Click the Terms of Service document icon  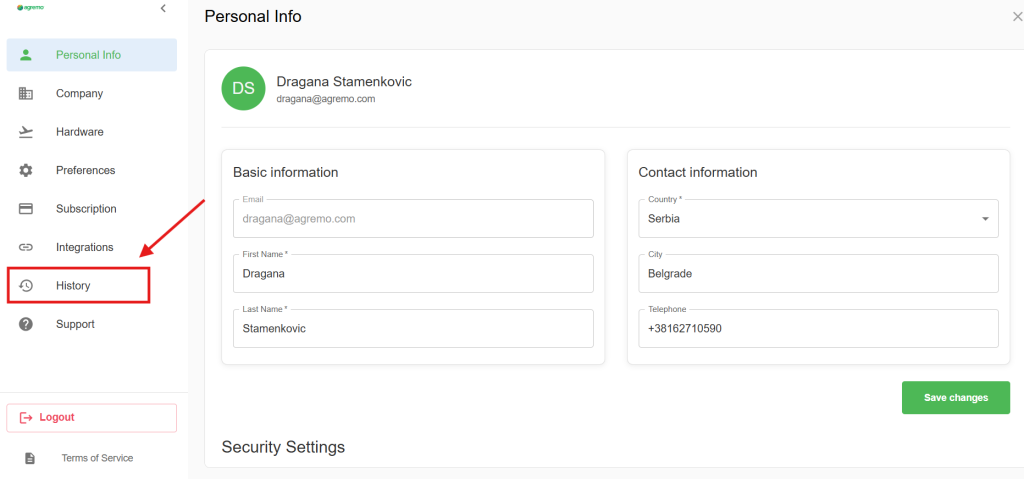click(30, 458)
